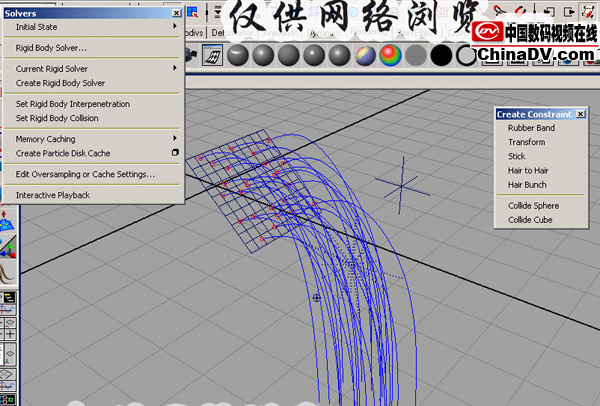Image resolution: width=600 pixels, height=406 pixels.
Task: Click the Layered Shader striped sphere icon
Action: pyautogui.click(x=365, y=55)
